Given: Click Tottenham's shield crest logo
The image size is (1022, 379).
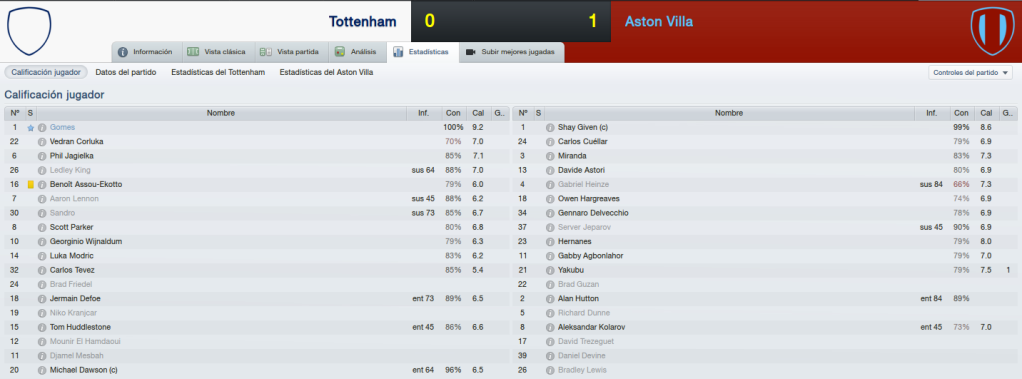Looking at the screenshot, I should click(x=29, y=31).
